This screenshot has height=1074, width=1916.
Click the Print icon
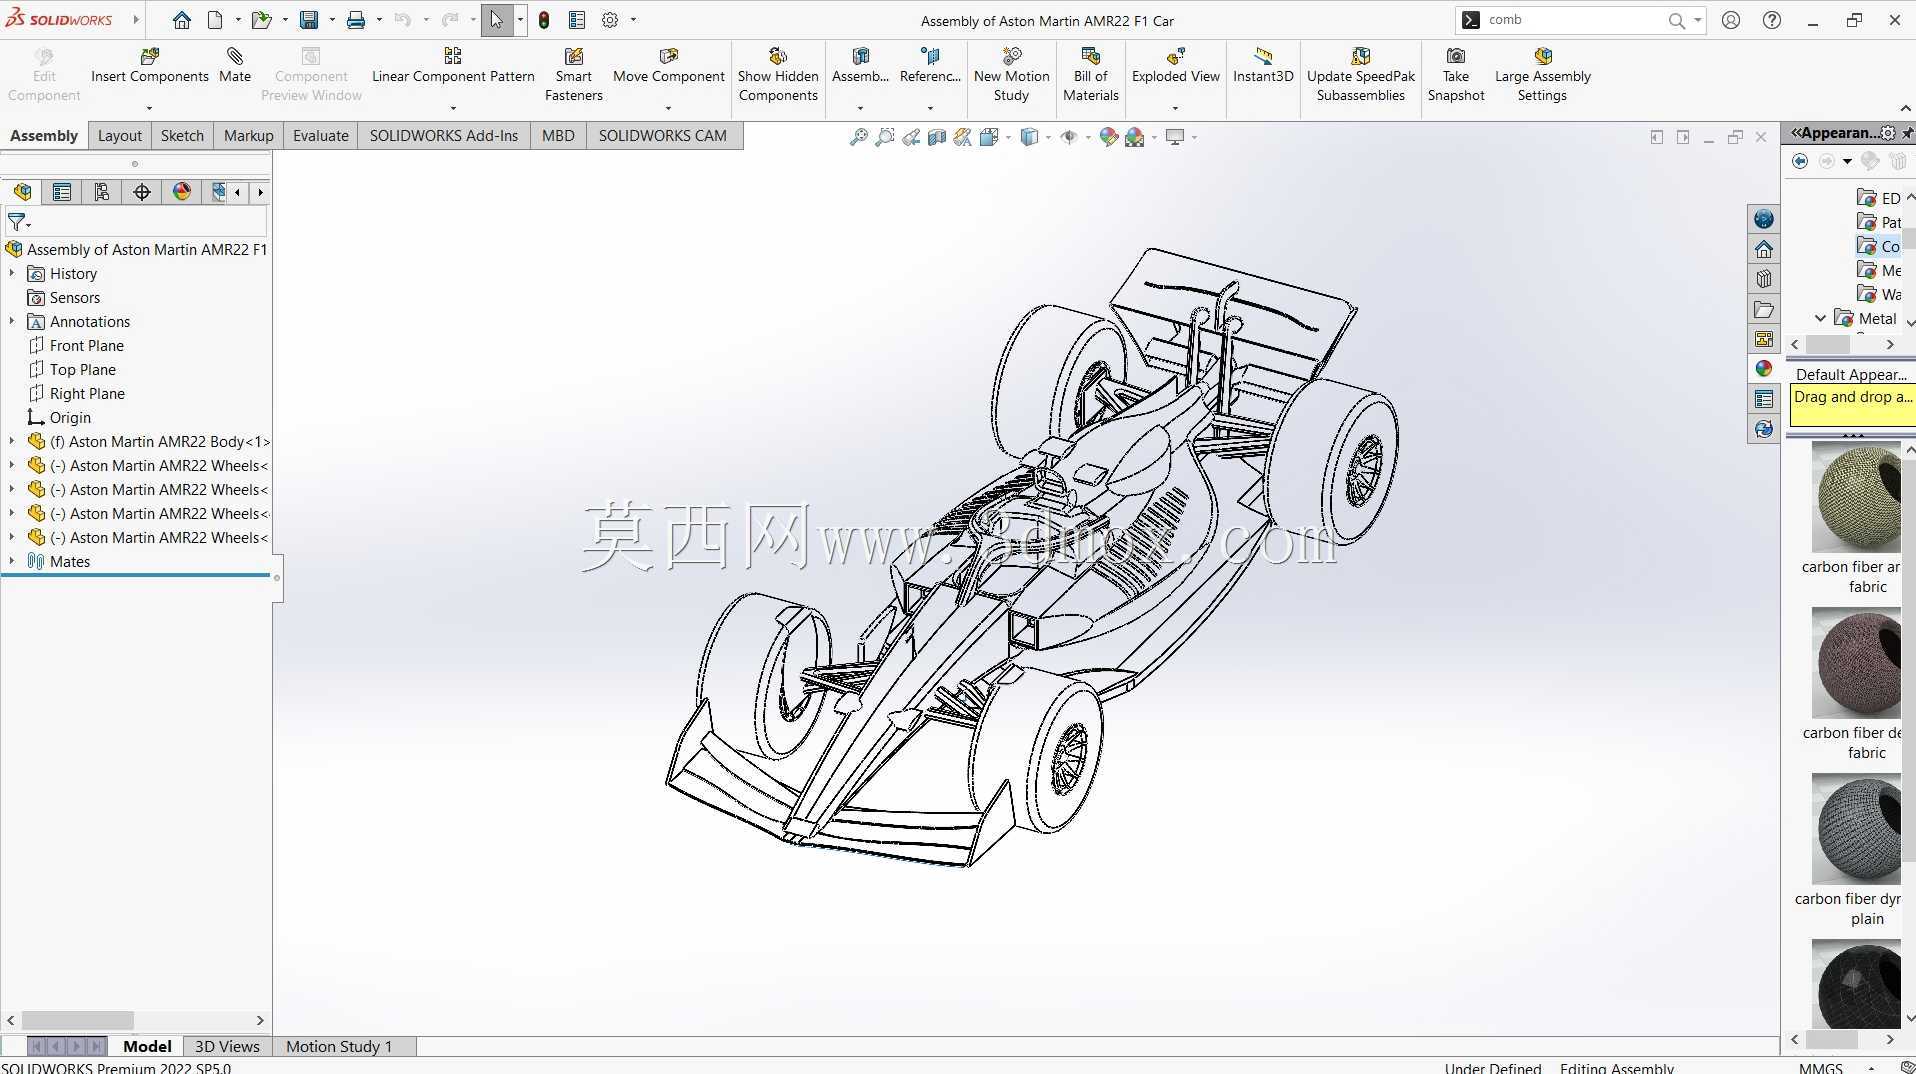click(x=355, y=20)
